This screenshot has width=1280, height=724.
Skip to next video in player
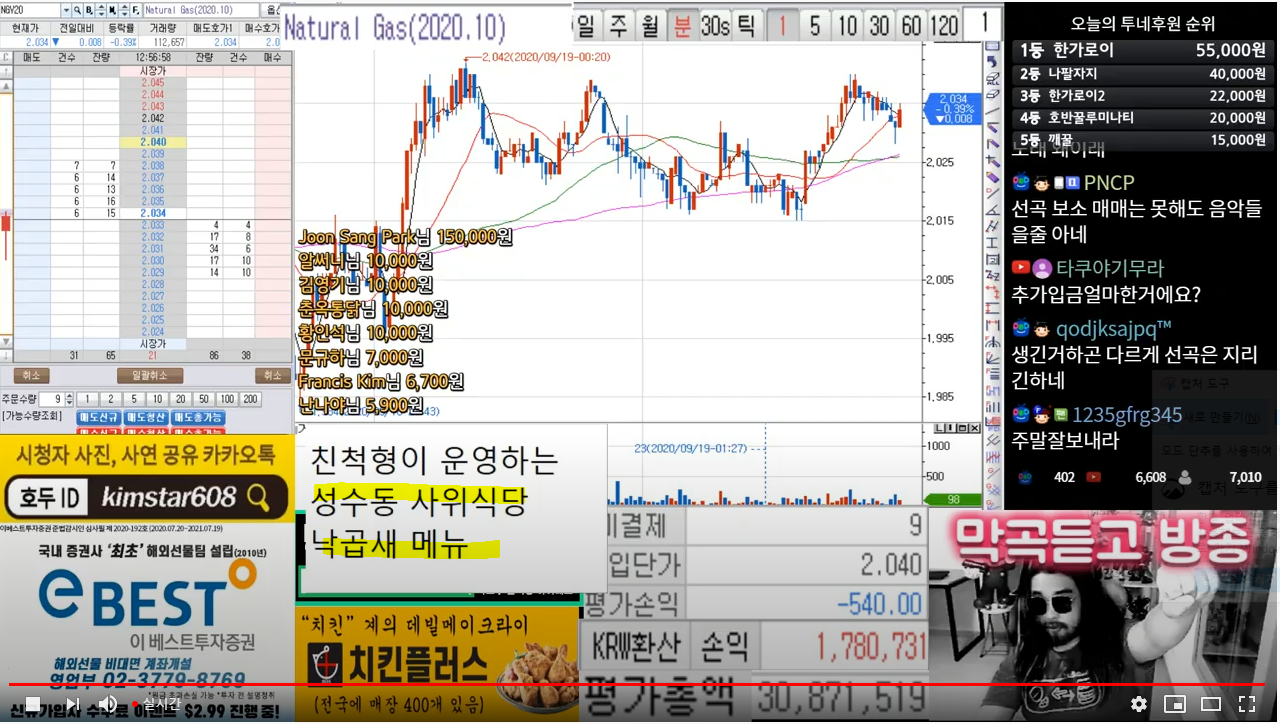[72, 703]
